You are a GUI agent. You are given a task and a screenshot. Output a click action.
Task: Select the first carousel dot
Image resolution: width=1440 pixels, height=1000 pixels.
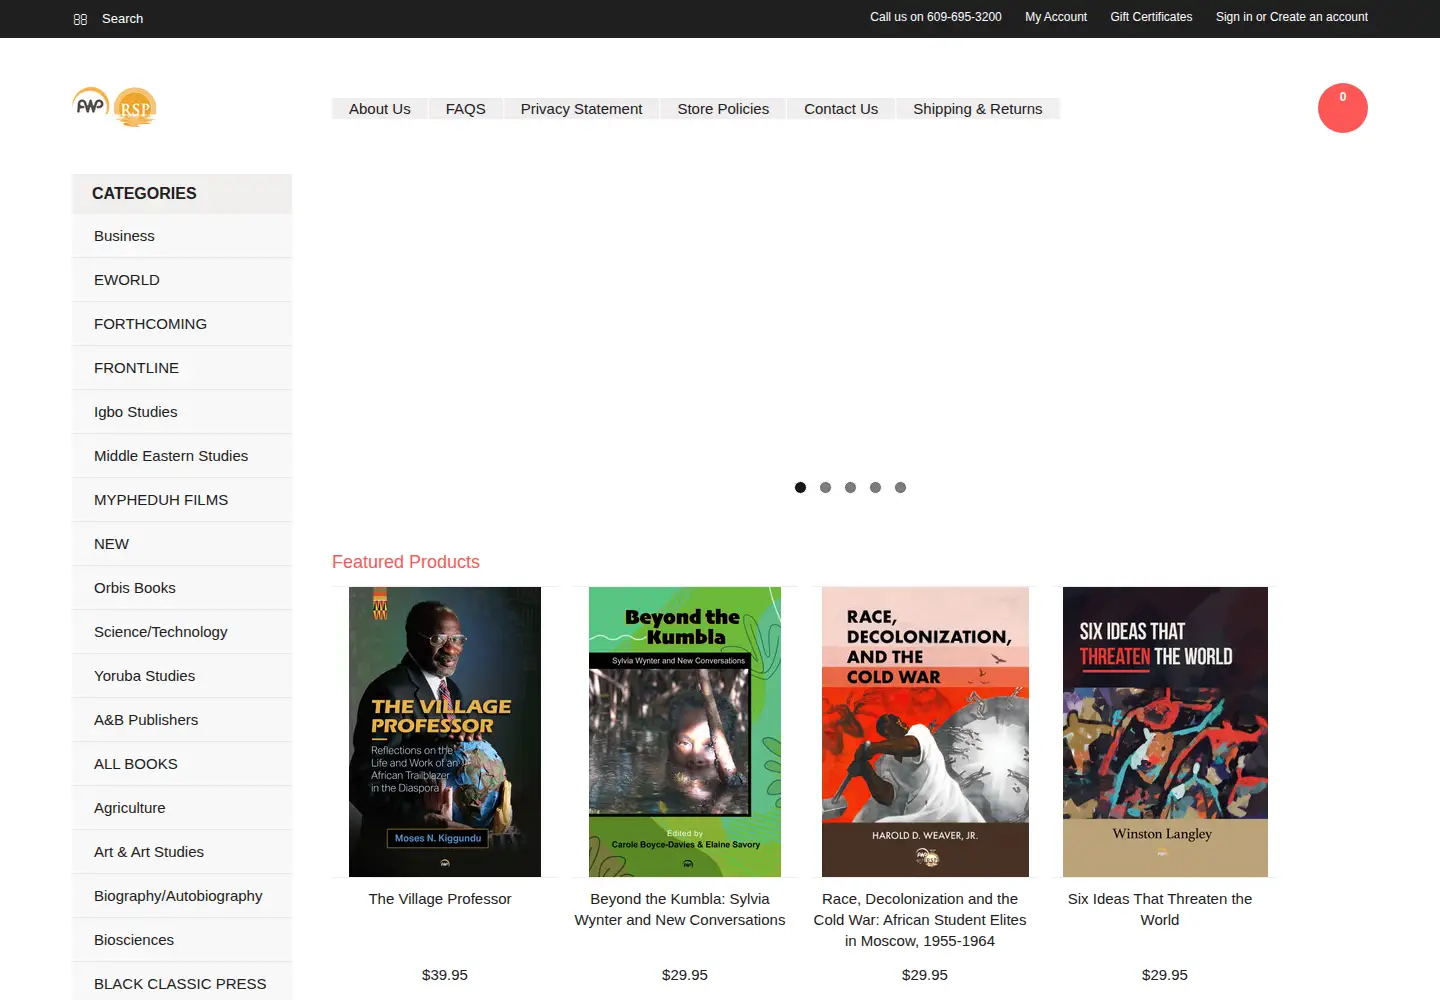click(800, 488)
